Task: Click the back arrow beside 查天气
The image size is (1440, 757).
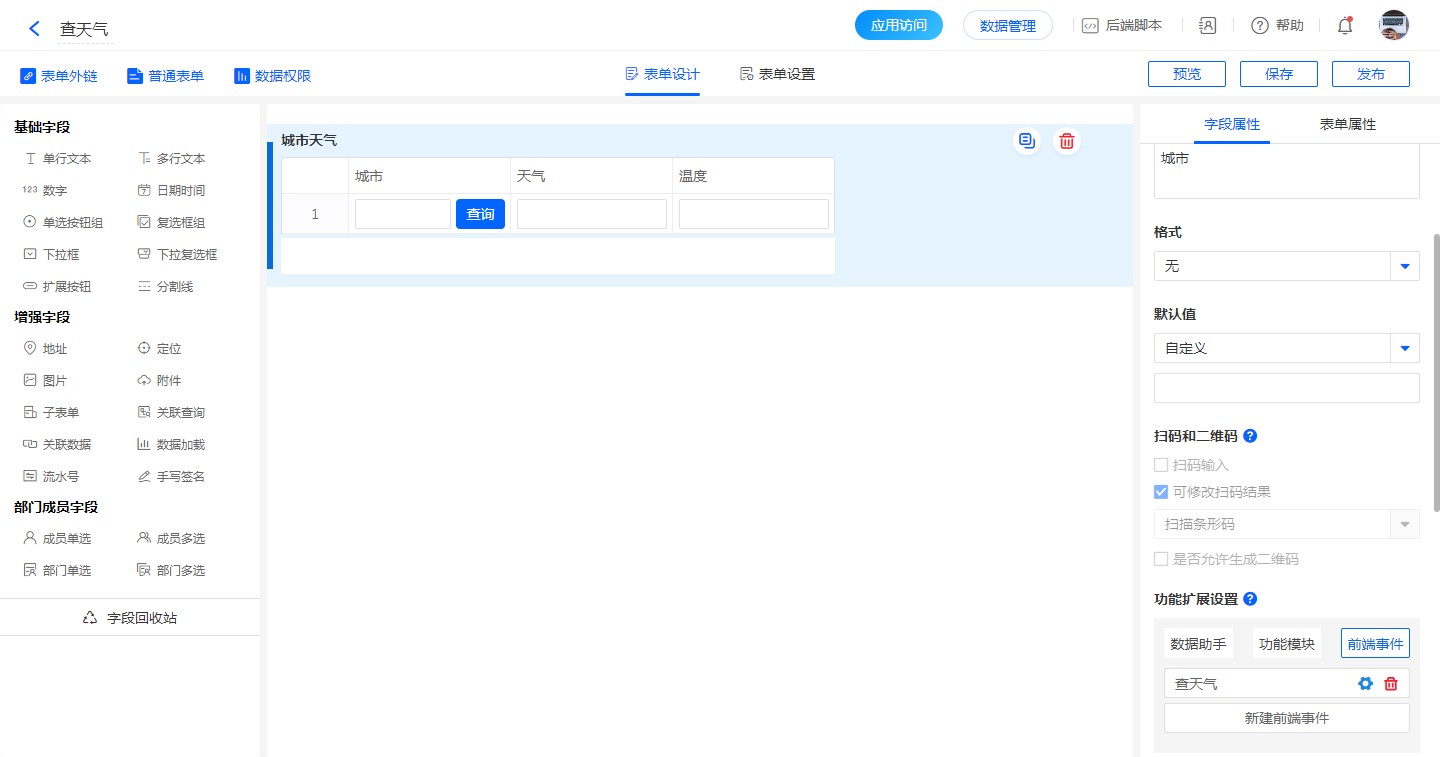Action: click(x=35, y=29)
